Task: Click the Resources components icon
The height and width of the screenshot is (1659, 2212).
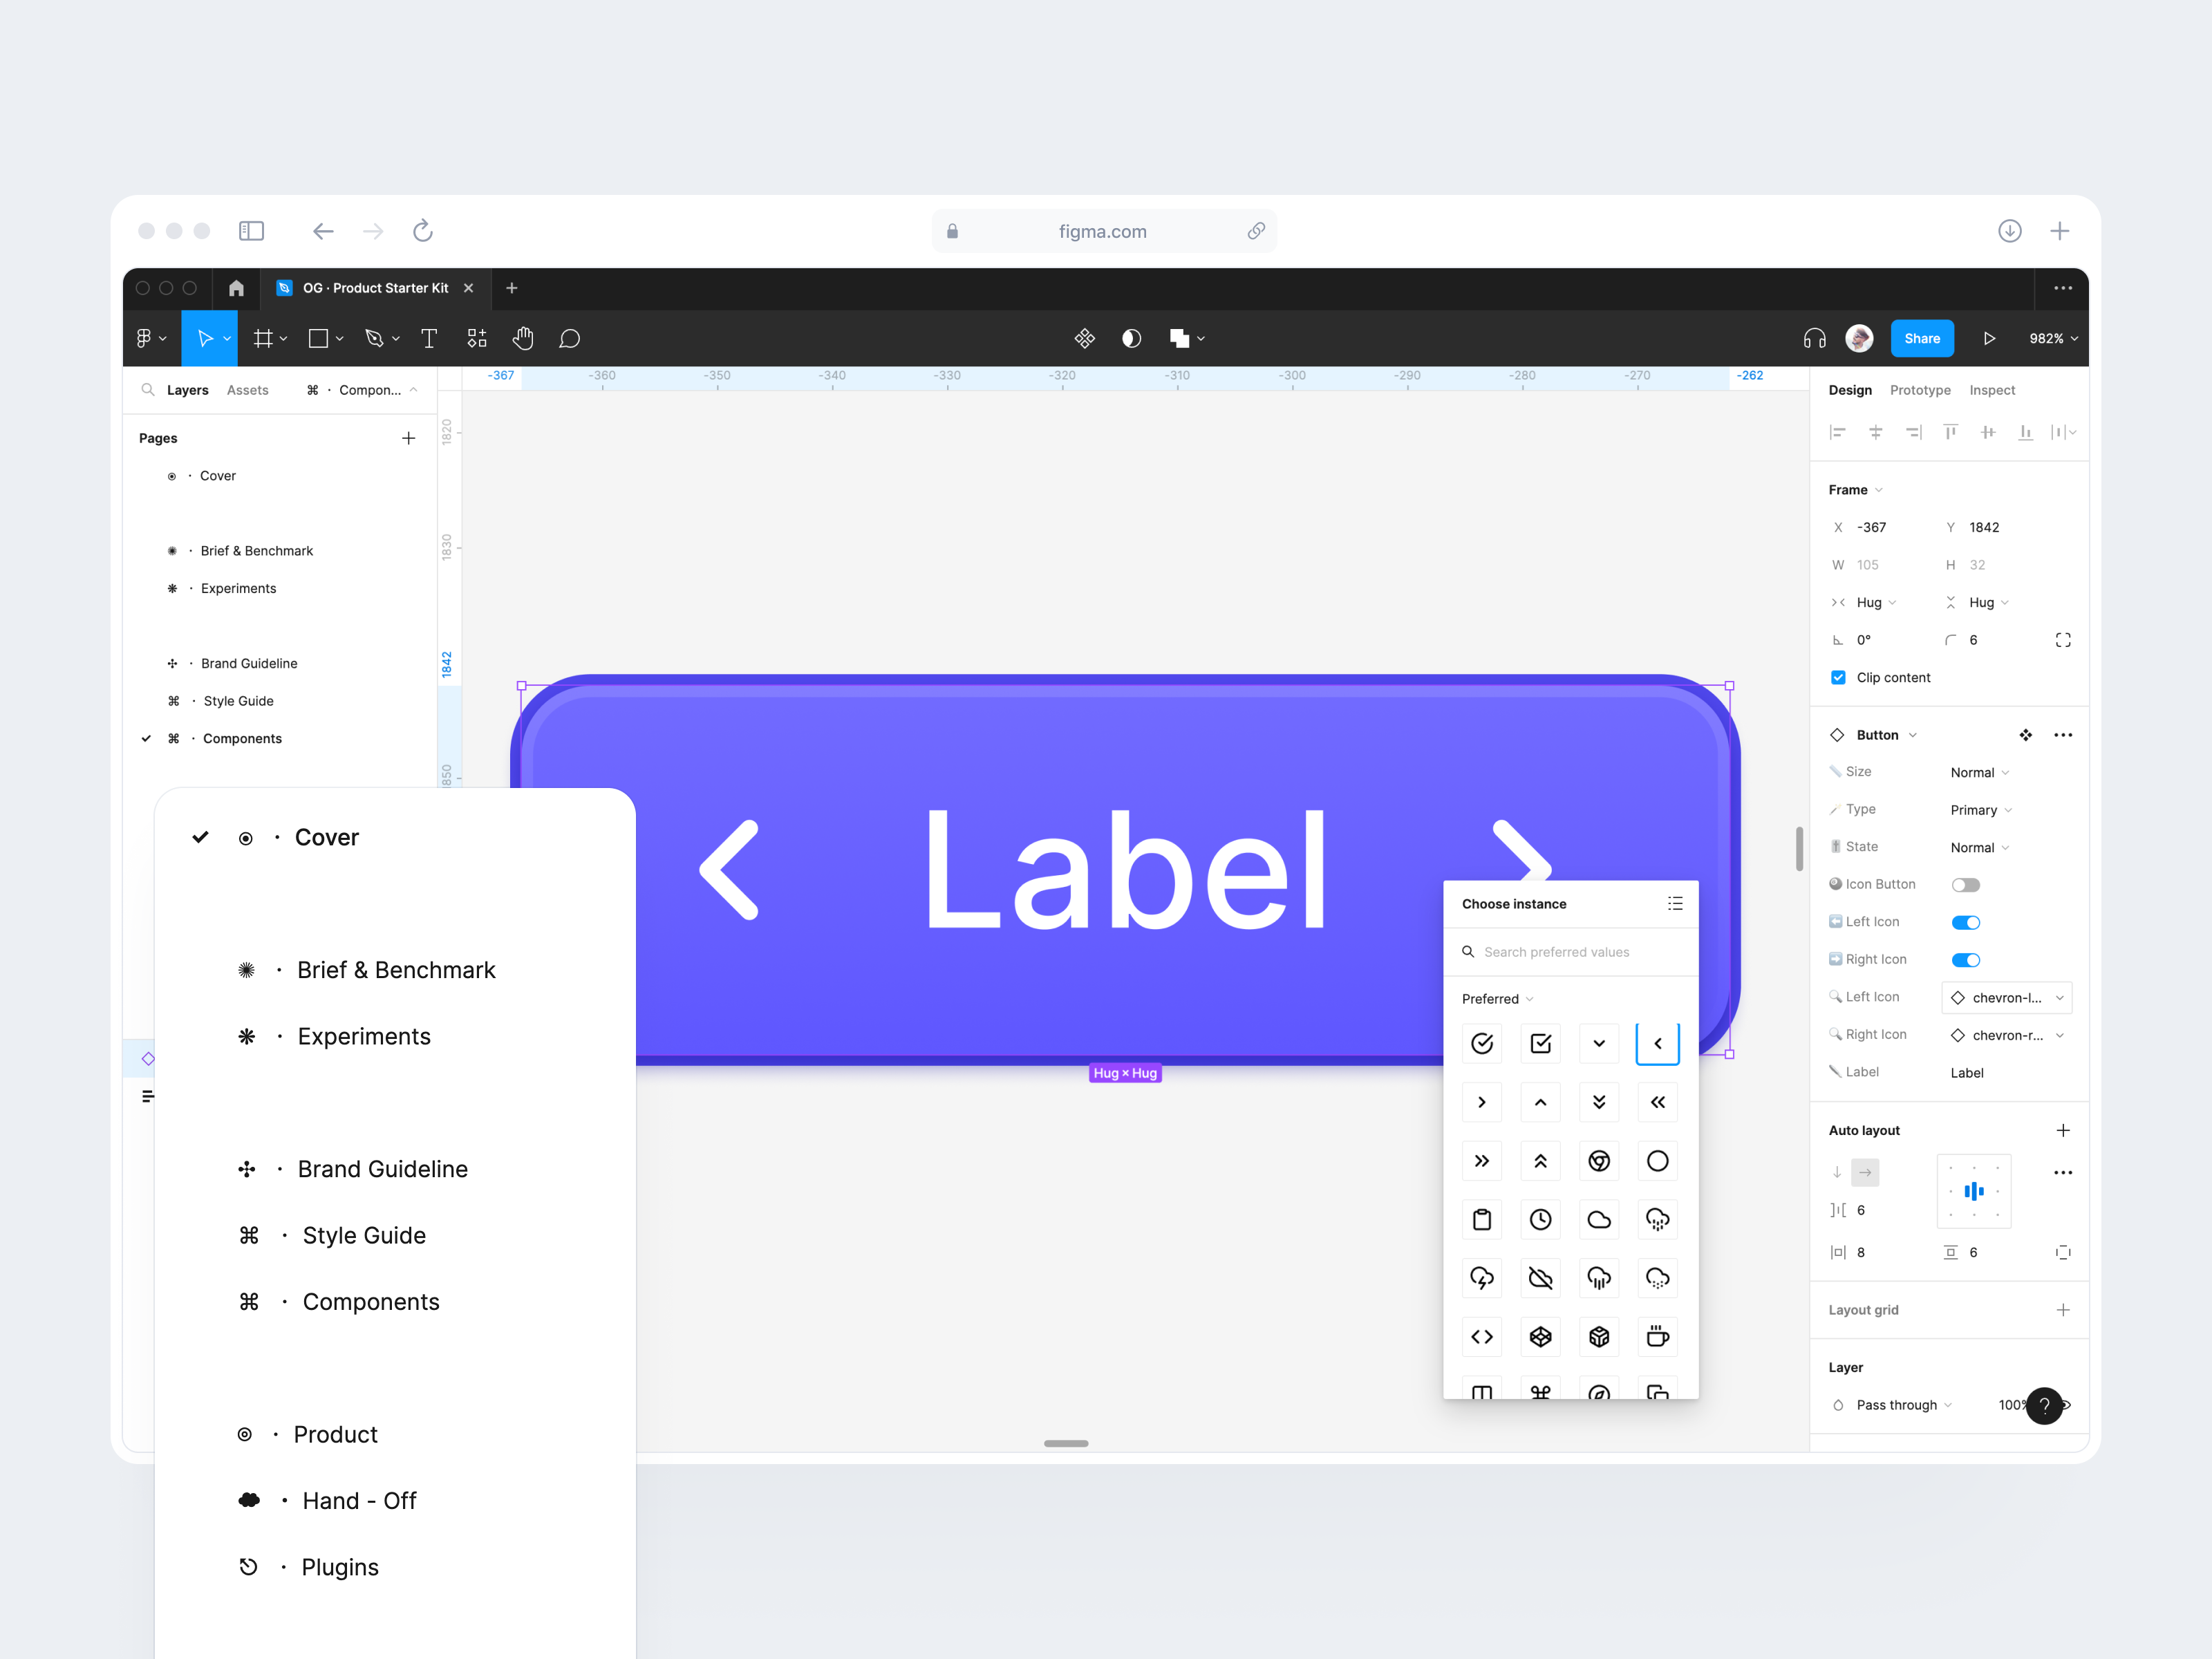Action: 477,339
